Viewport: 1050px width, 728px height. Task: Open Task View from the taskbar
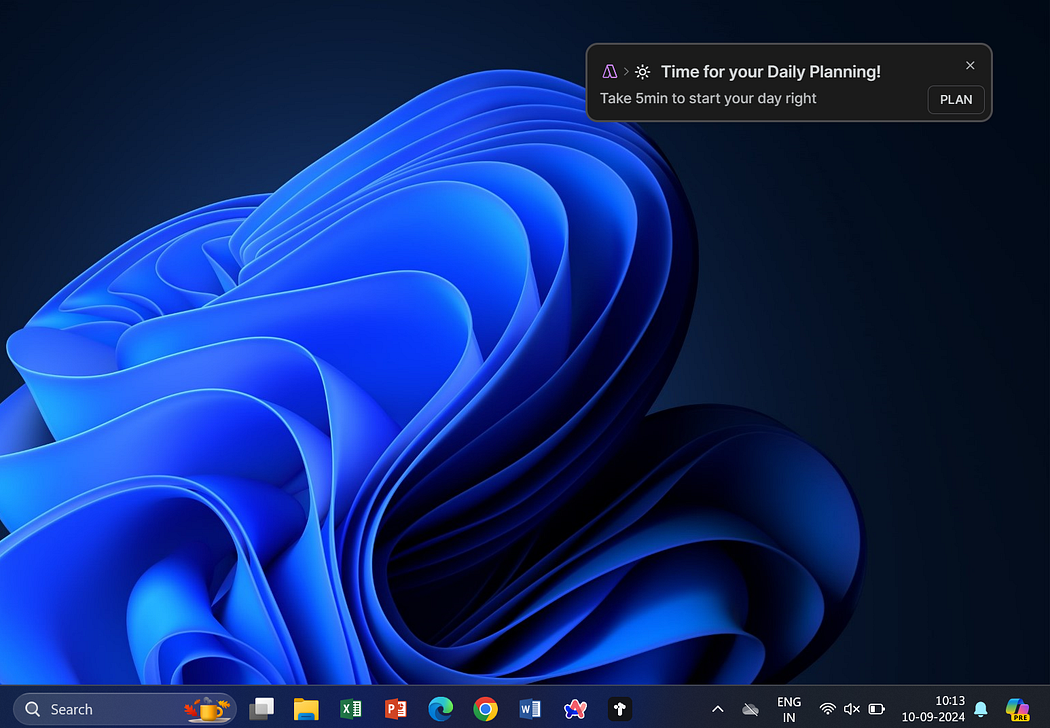click(261, 709)
